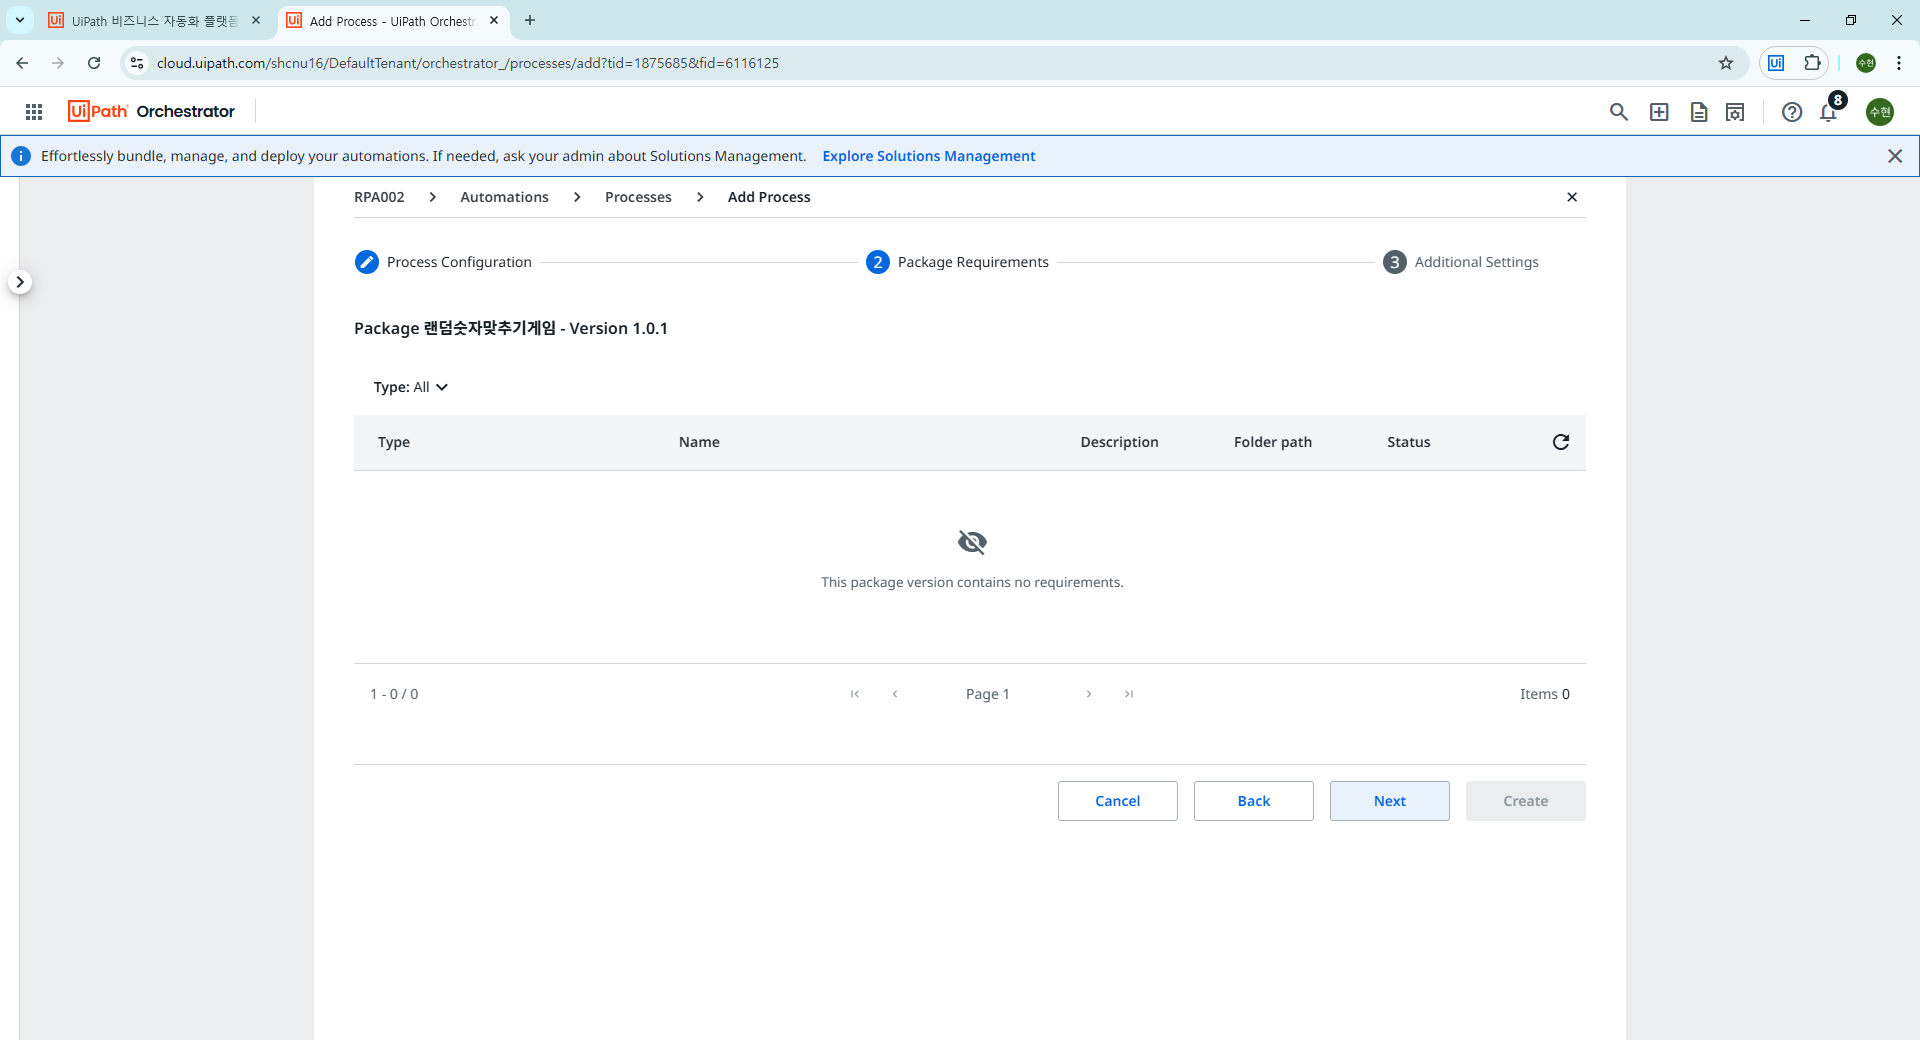Click the '1 - 0 / 0' range text
This screenshot has width=1920, height=1040.
[x=394, y=694]
